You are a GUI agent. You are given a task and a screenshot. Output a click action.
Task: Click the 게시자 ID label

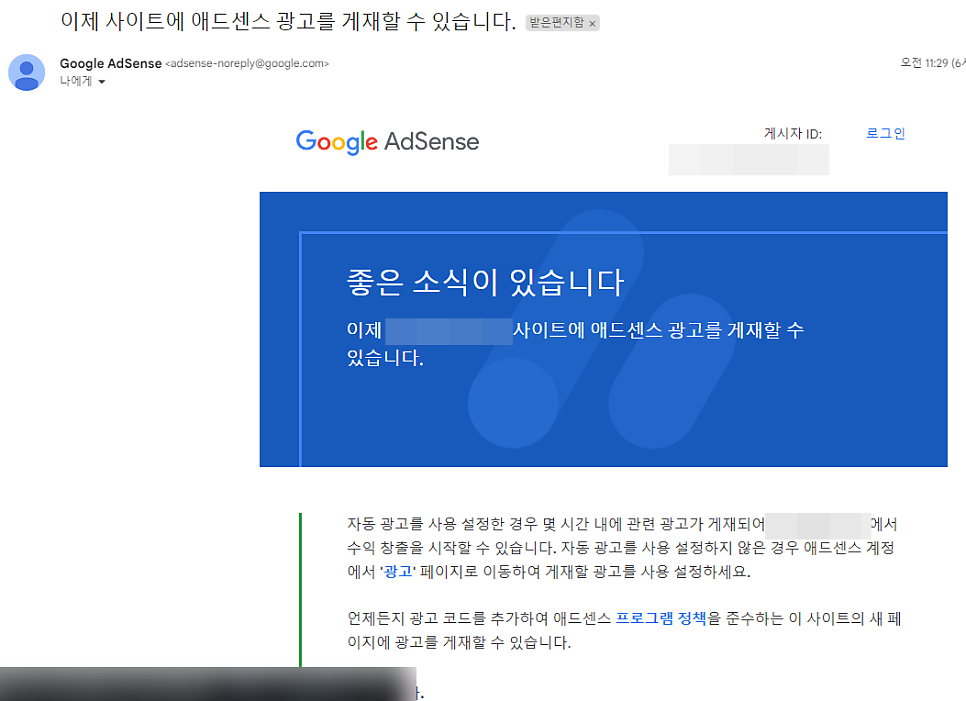[x=793, y=134]
